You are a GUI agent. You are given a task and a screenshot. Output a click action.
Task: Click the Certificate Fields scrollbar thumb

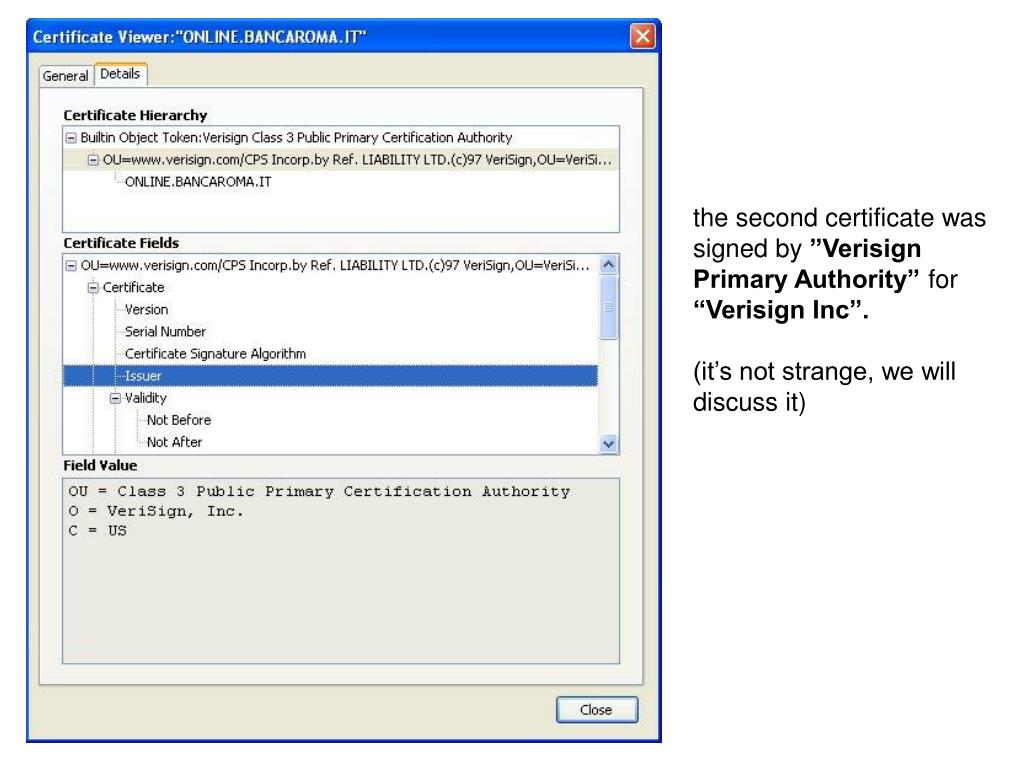[609, 308]
